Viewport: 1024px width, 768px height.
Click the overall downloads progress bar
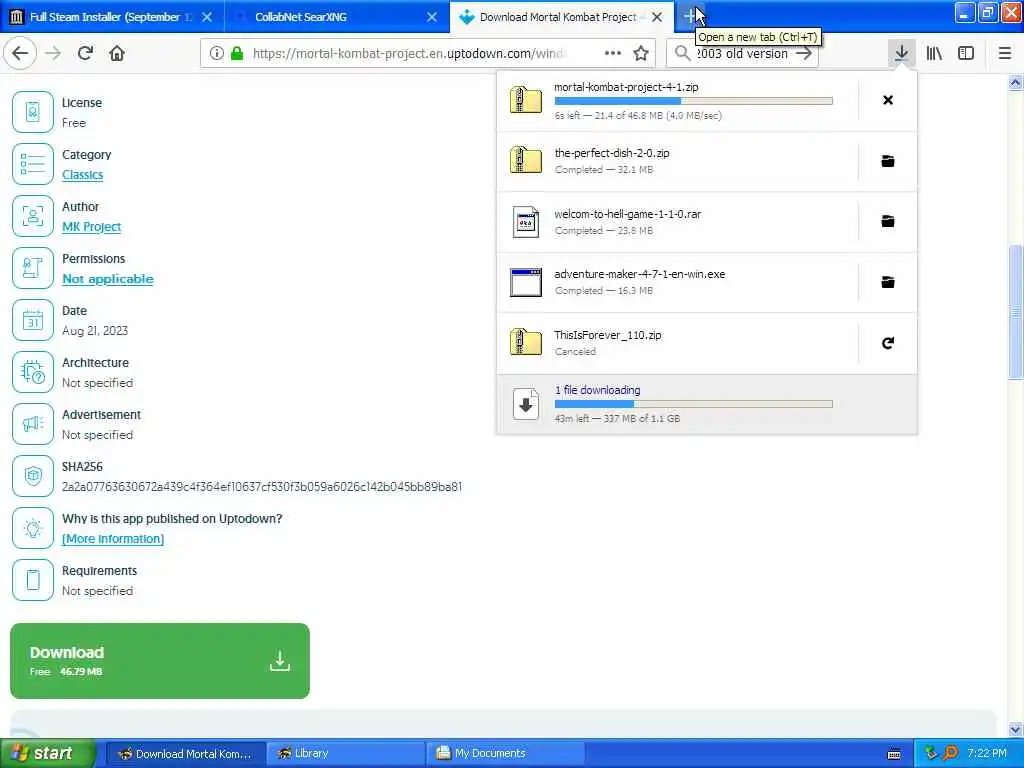(694, 404)
